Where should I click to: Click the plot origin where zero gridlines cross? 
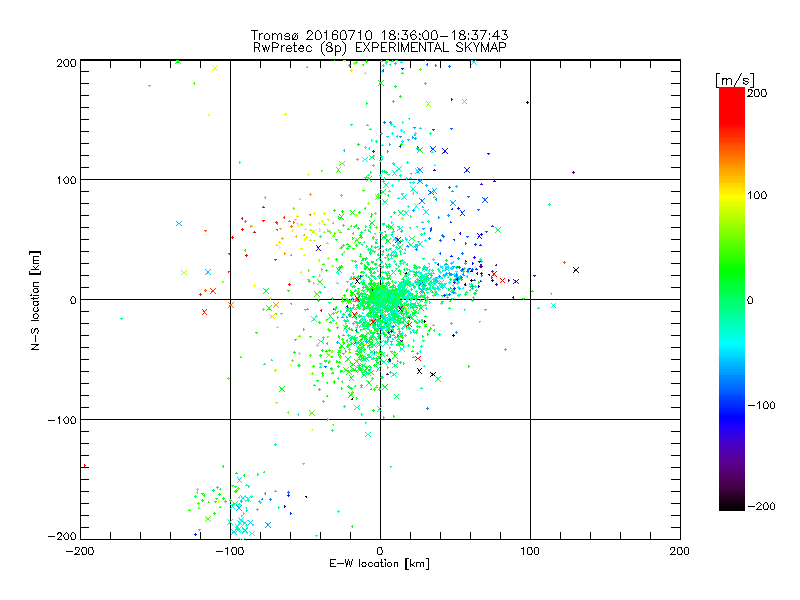[380, 299]
